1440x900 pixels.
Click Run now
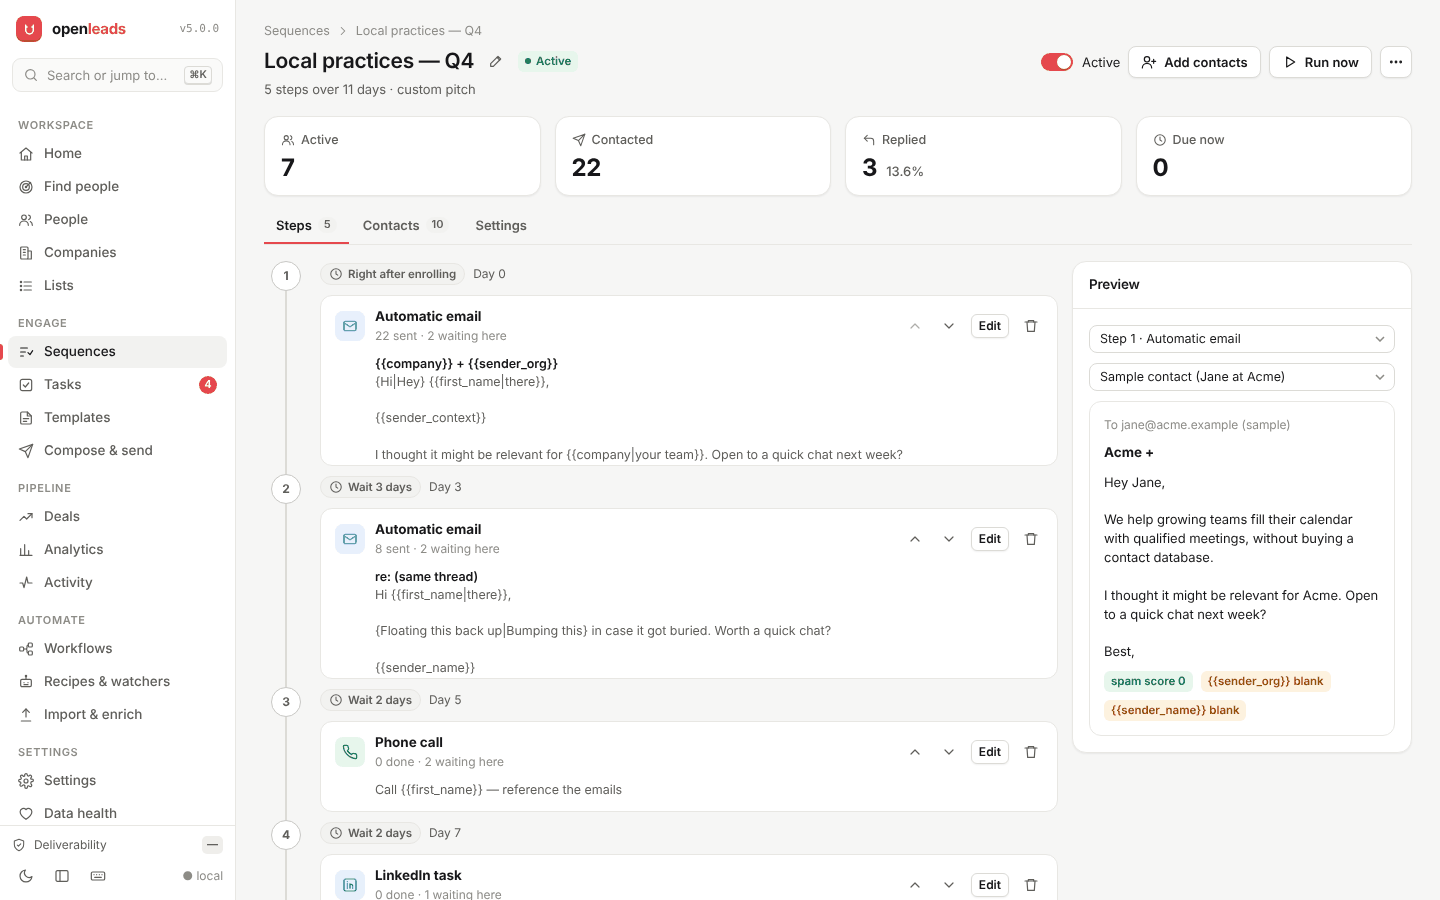[1320, 62]
